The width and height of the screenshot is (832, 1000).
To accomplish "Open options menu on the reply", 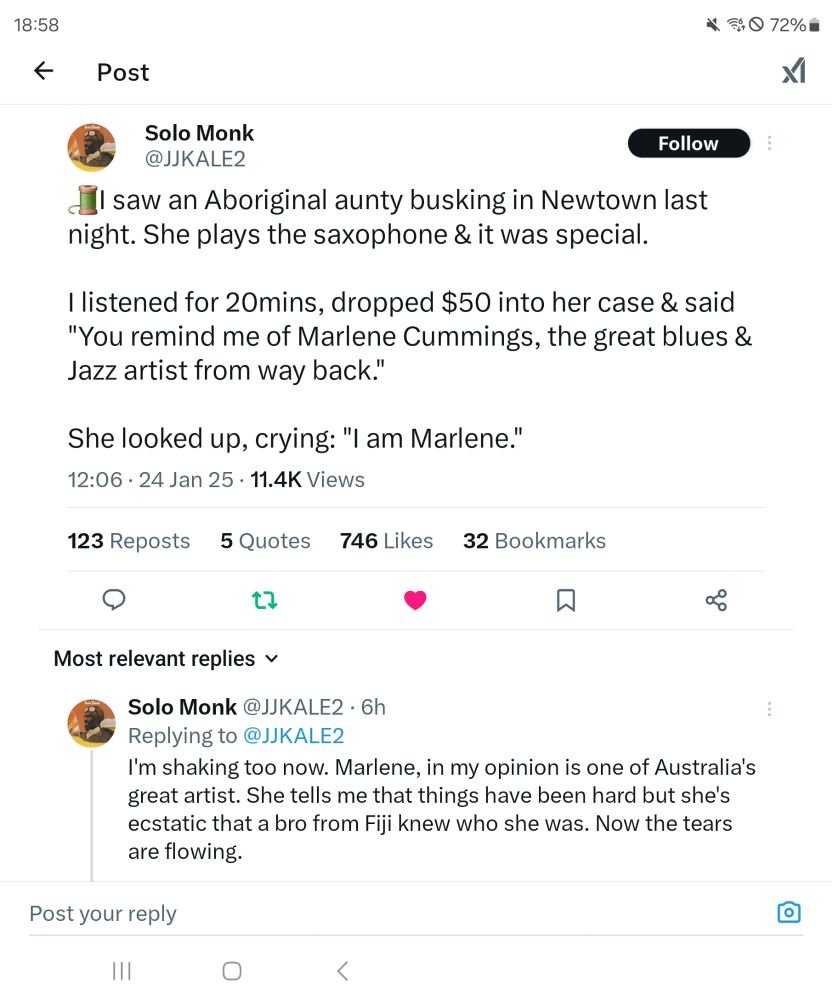I will 769,708.
